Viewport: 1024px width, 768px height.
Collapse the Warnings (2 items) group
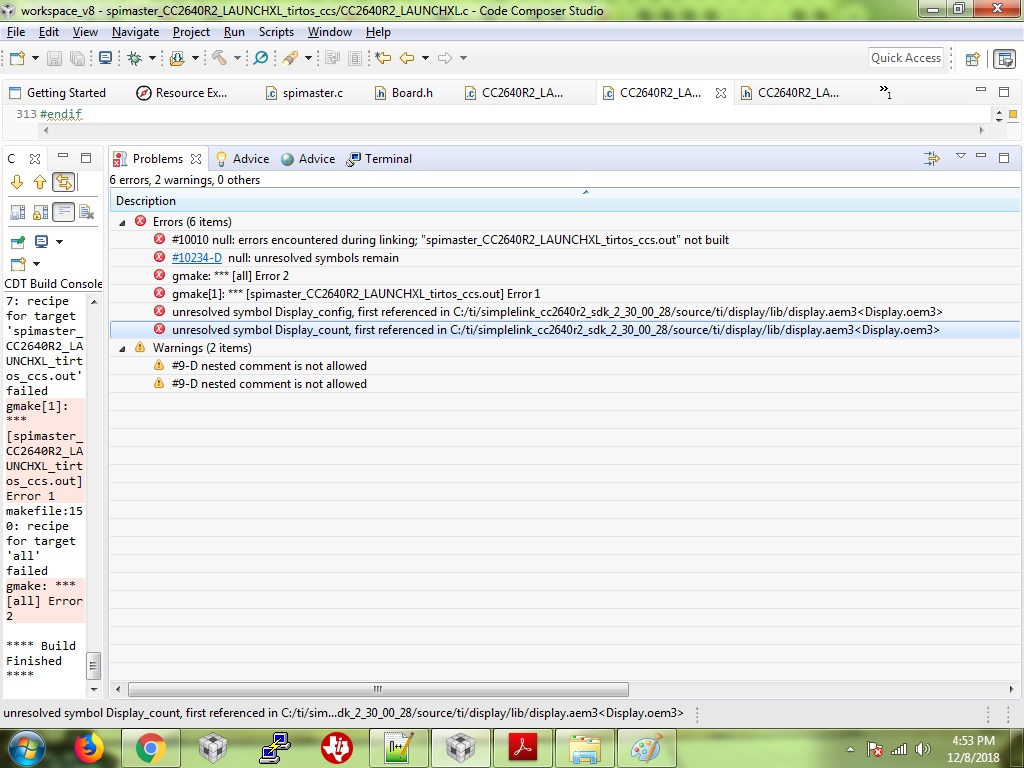(122, 349)
